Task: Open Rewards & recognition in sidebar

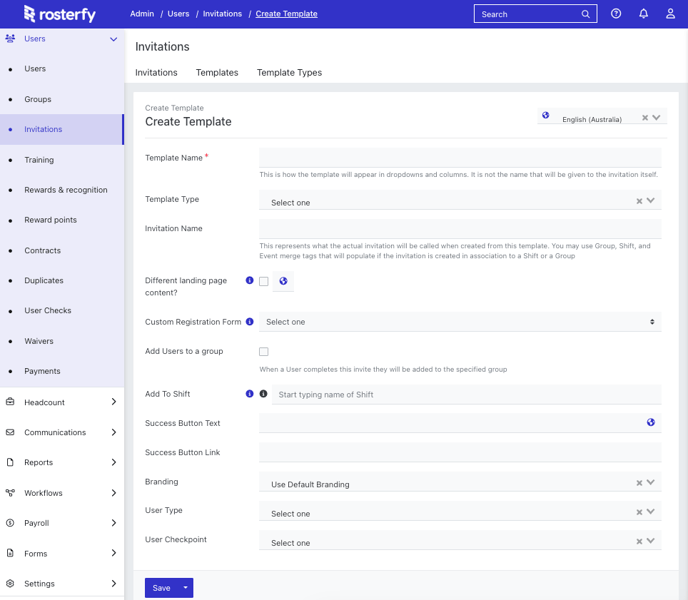Action: [66, 190]
